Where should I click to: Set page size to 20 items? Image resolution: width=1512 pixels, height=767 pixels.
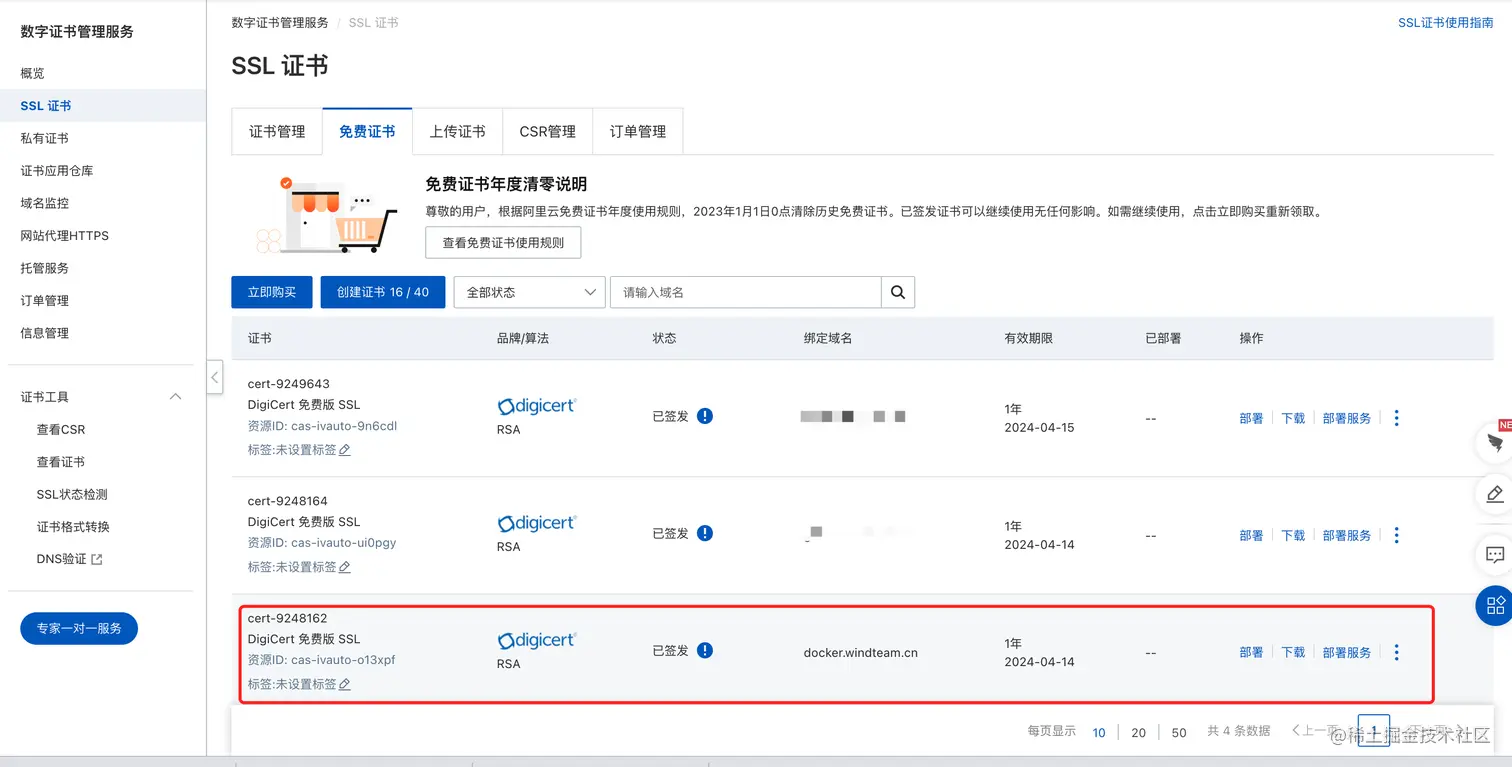pyautogui.click(x=1138, y=732)
